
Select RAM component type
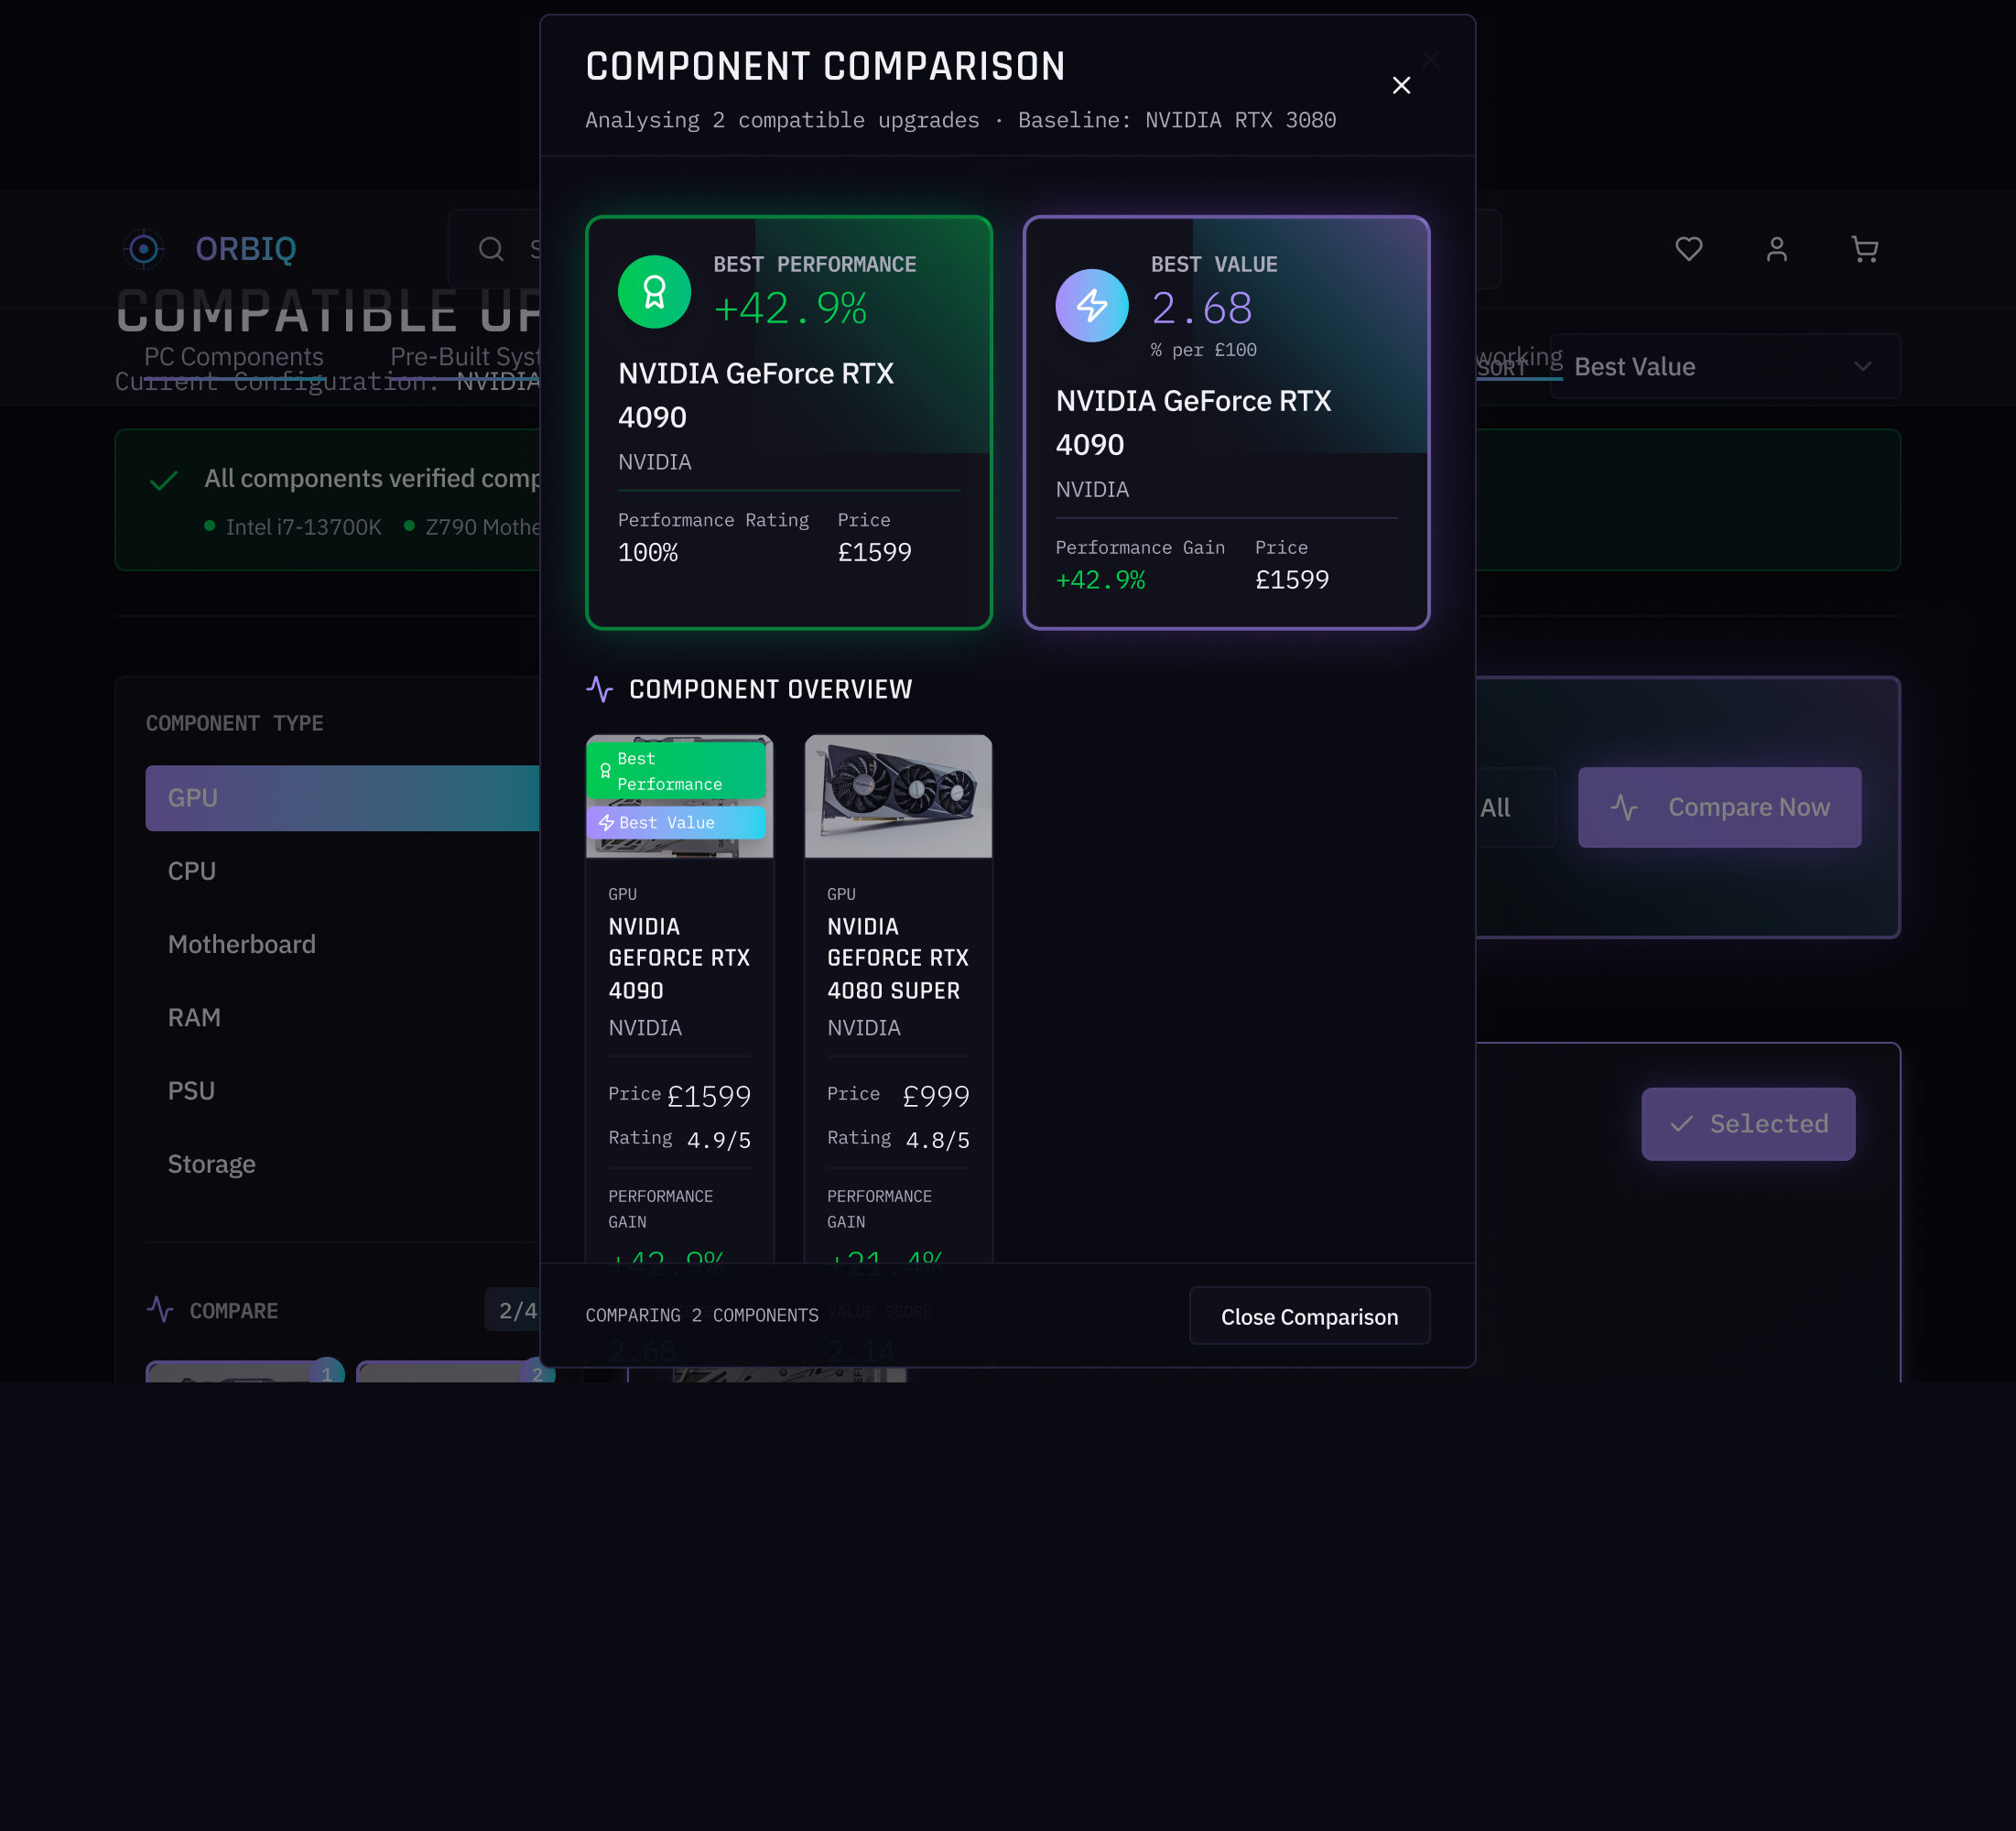[x=343, y=1017]
